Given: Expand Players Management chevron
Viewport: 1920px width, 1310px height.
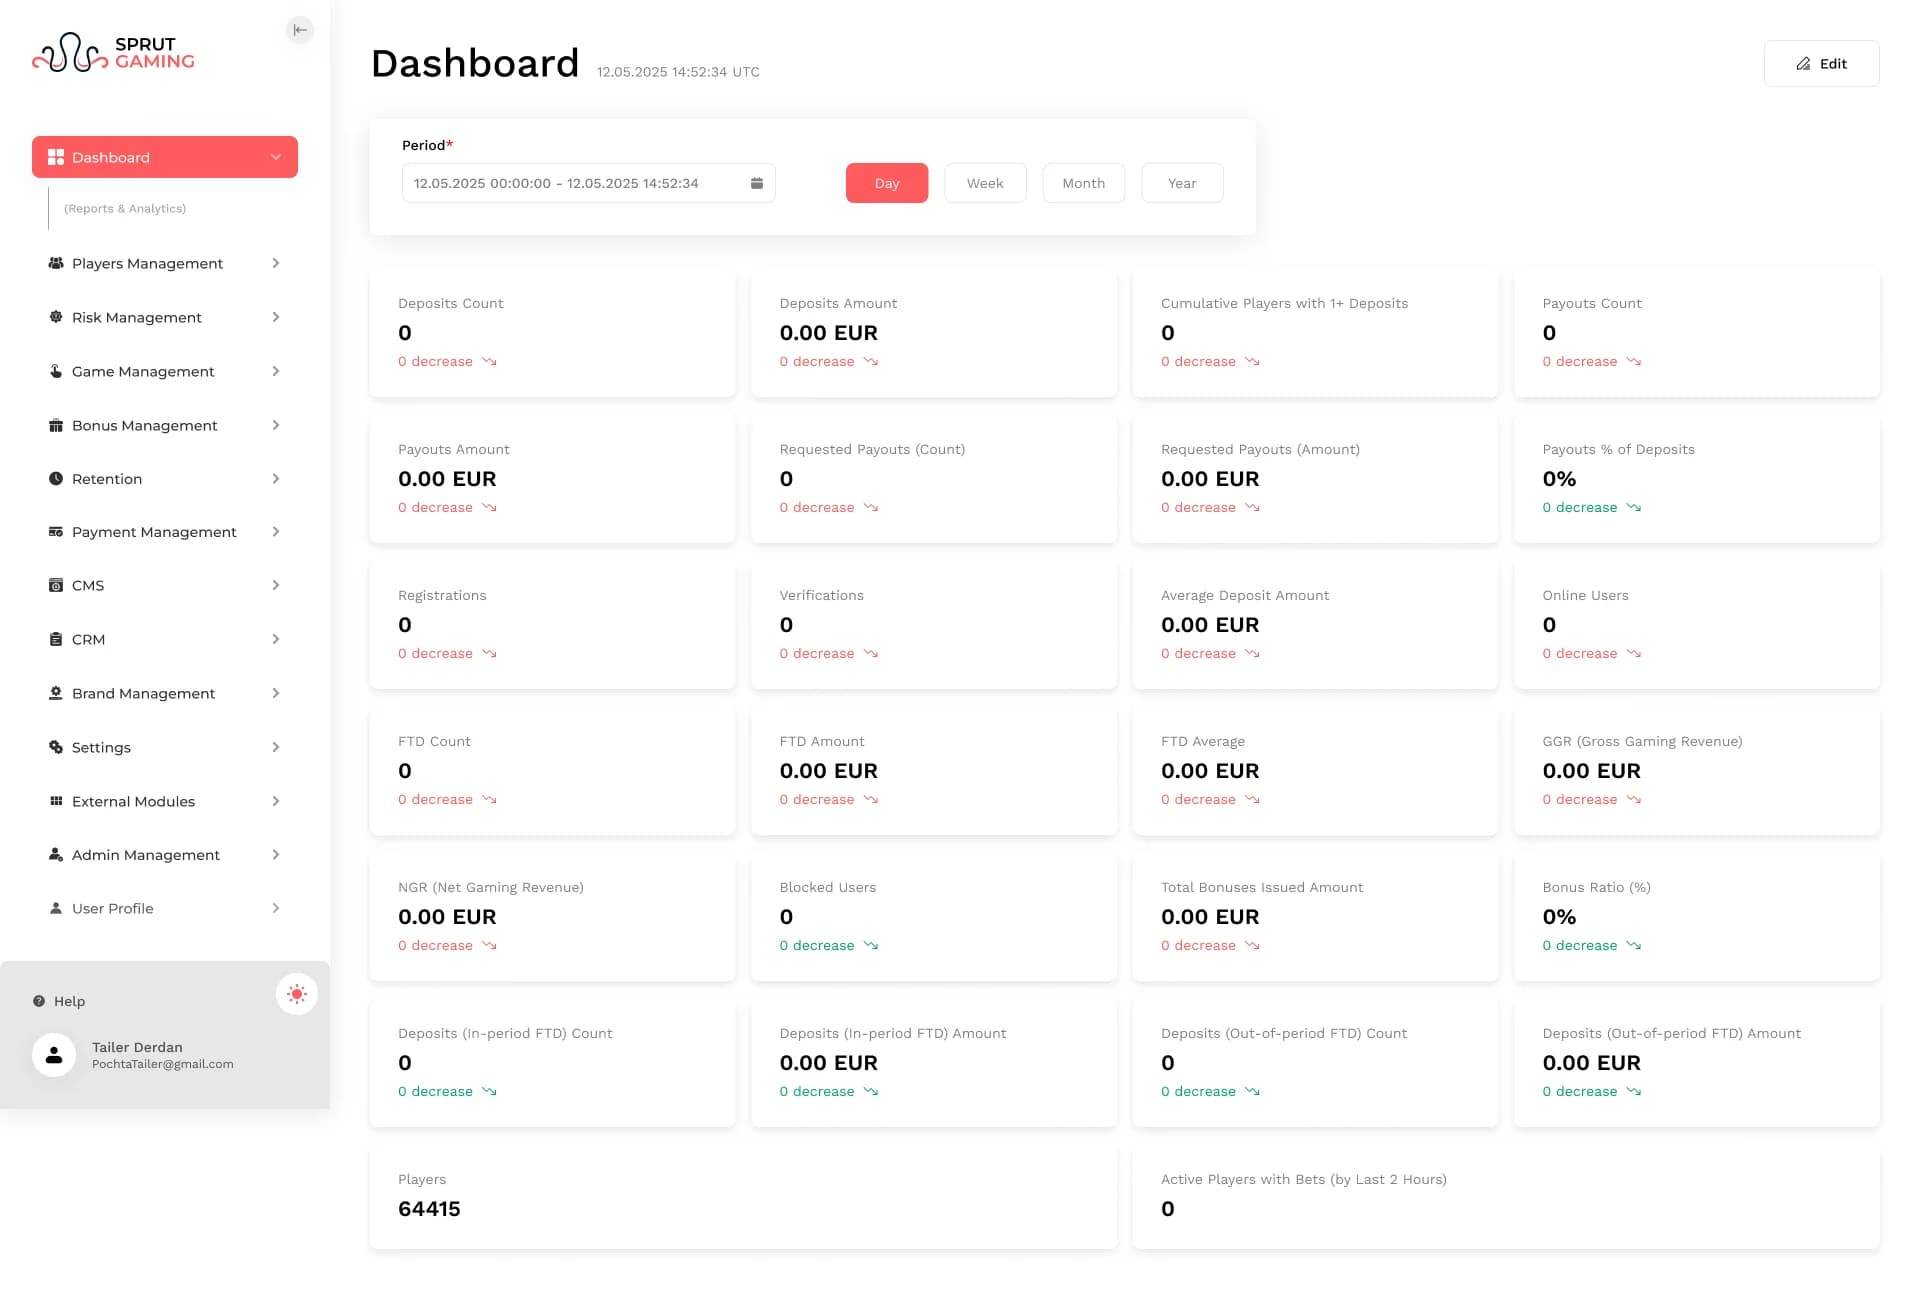Looking at the screenshot, I should click(276, 263).
